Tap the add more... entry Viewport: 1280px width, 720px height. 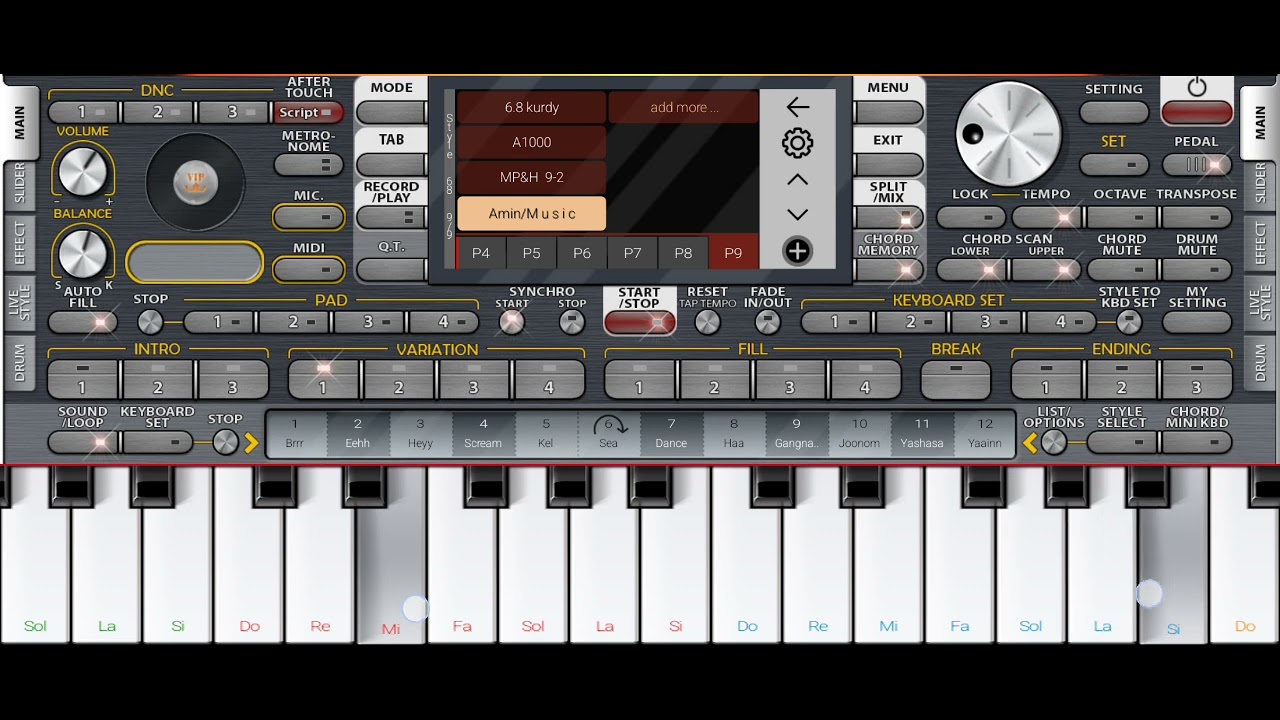(684, 107)
